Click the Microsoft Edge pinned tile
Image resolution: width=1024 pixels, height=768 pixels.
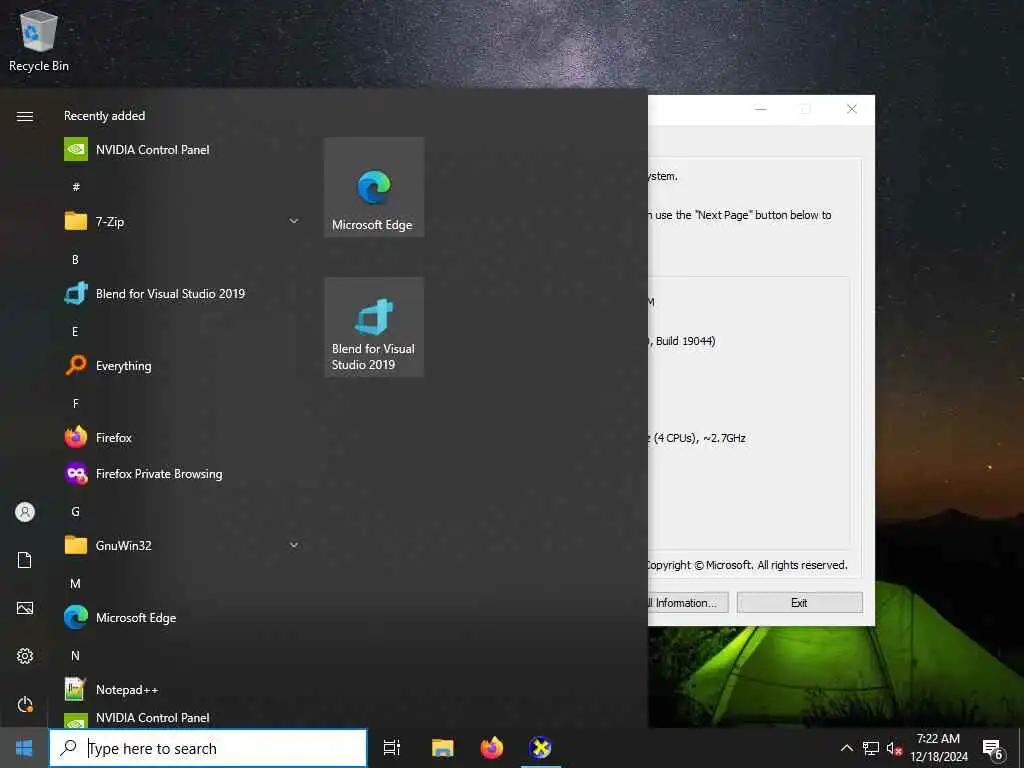click(374, 187)
